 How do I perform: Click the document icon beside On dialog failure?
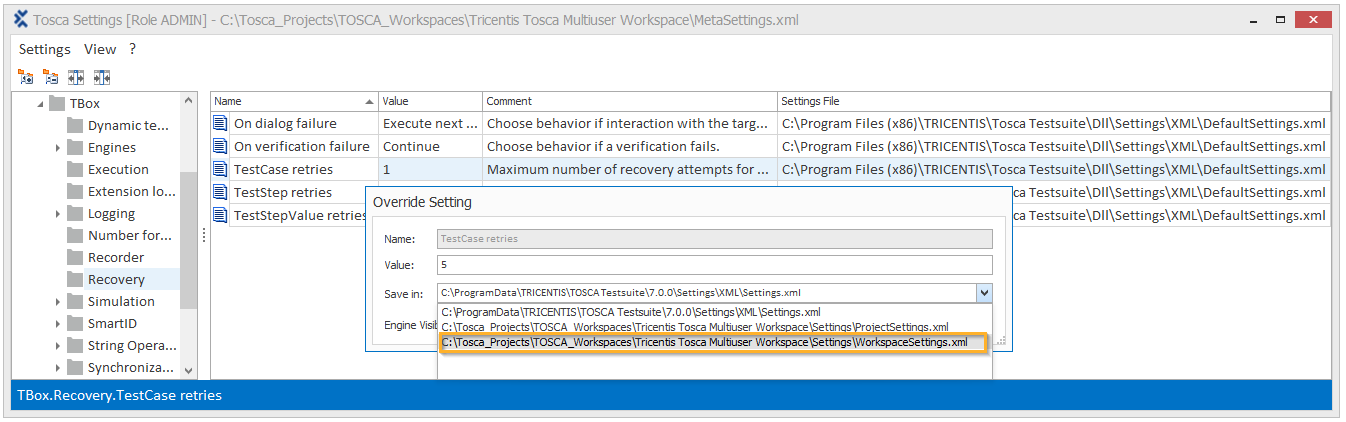click(221, 124)
